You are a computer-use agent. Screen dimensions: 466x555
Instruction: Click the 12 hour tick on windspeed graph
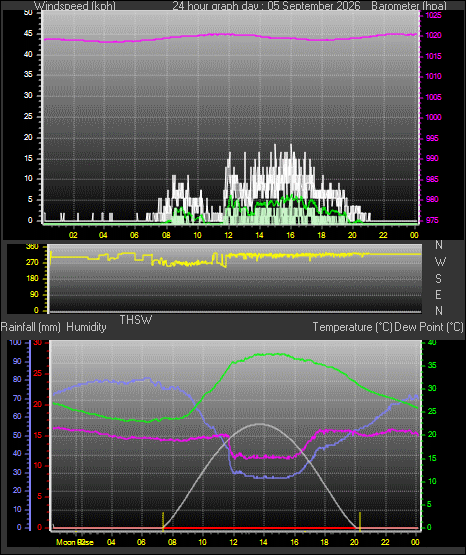(229, 235)
